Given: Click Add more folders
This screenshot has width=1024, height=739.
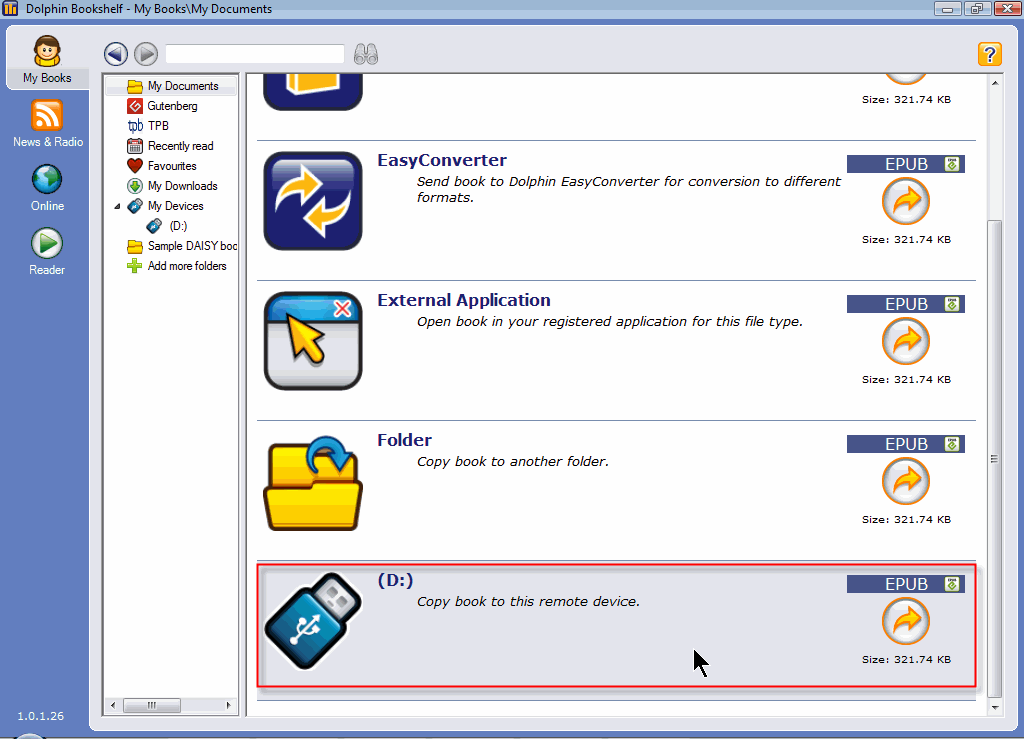Looking at the screenshot, I should 187,266.
